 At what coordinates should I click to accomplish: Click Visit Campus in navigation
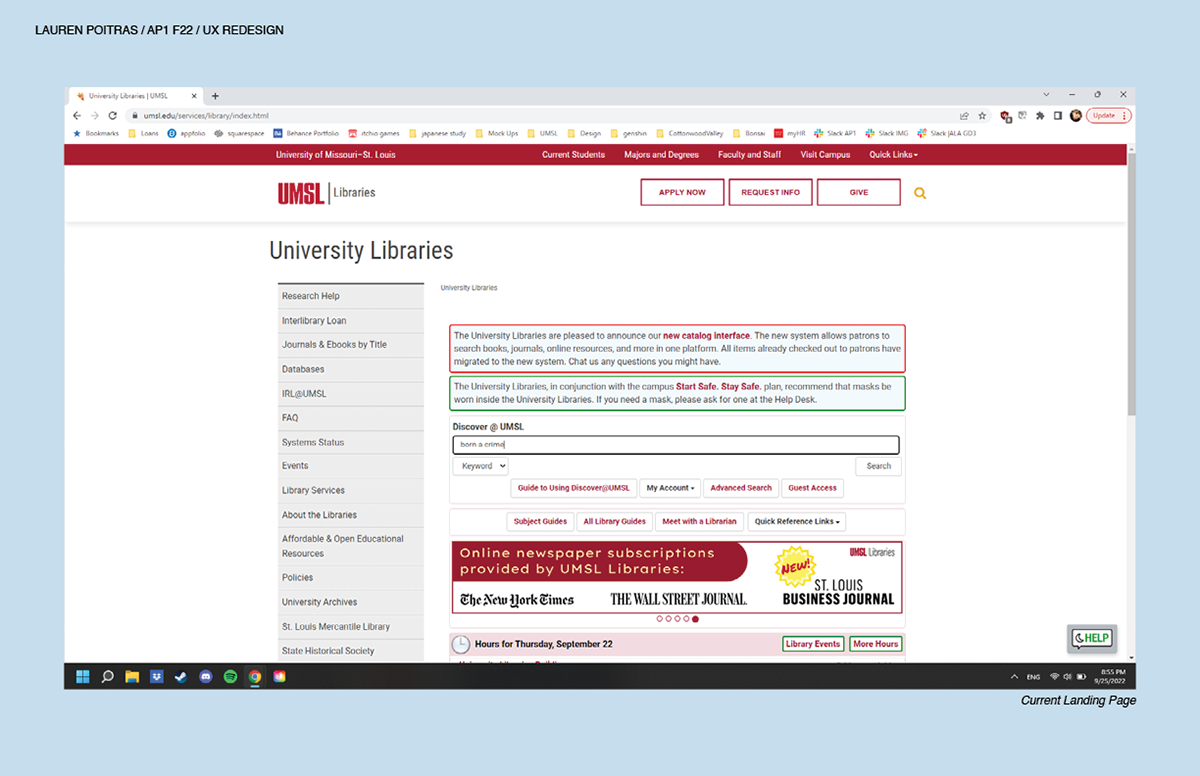coord(825,155)
